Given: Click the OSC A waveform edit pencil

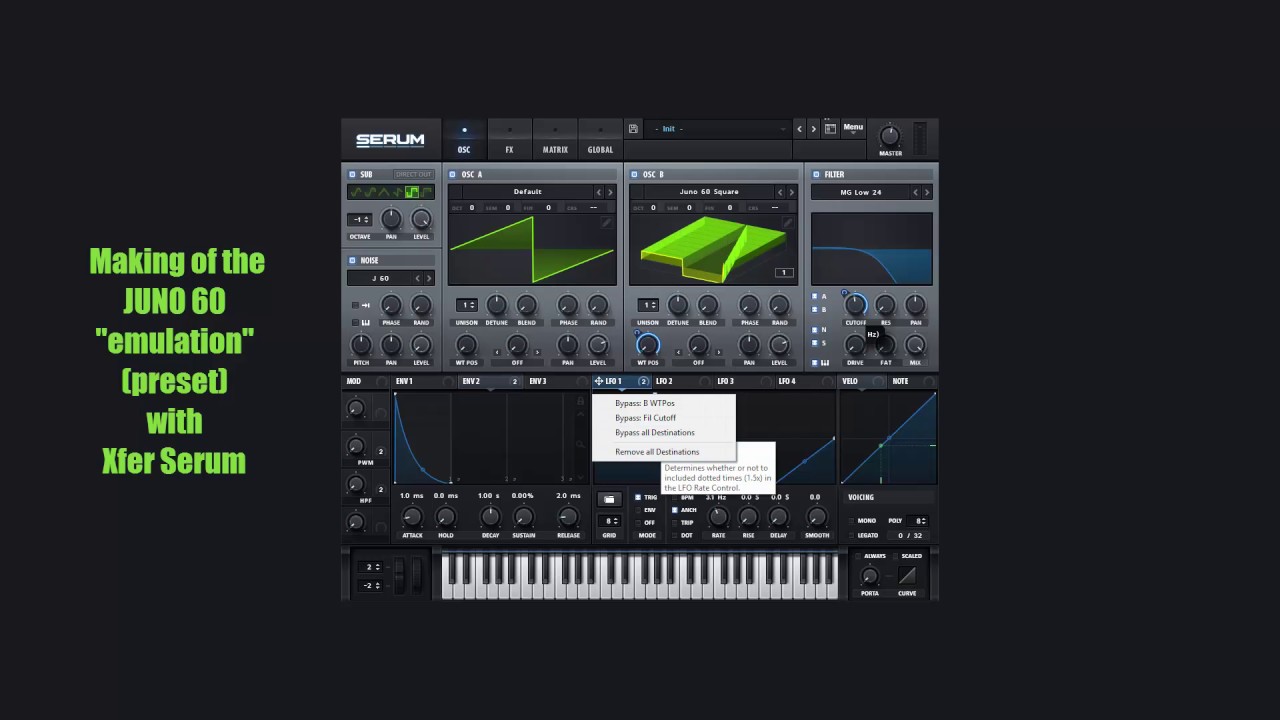Looking at the screenshot, I should click(606, 223).
